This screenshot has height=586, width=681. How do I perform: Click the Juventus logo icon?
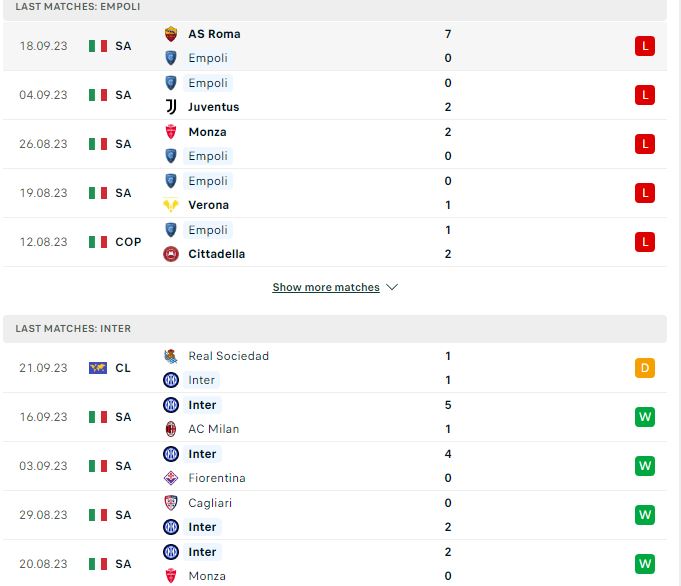[x=171, y=107]
